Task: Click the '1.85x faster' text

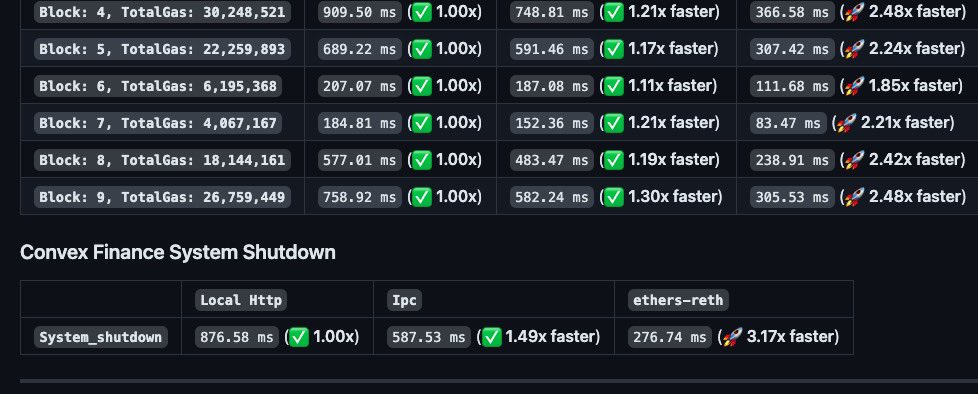Action: tap(913, 85)
